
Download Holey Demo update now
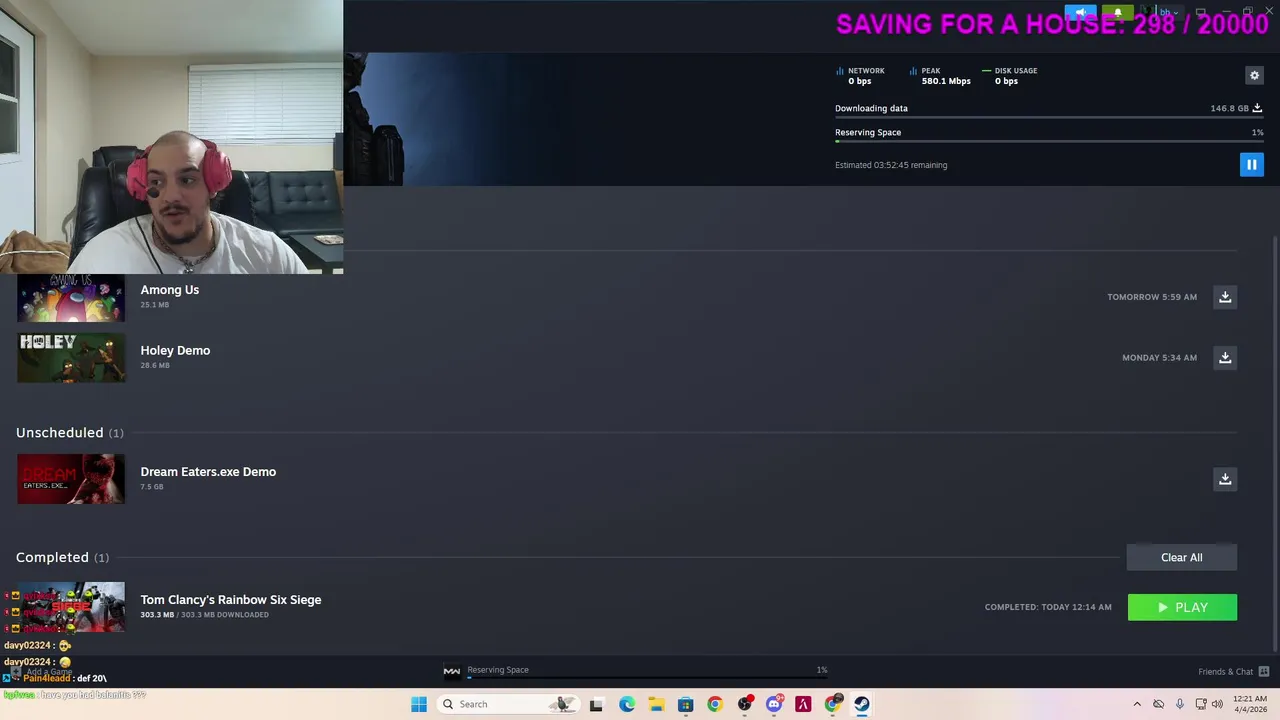point(1225,357)
